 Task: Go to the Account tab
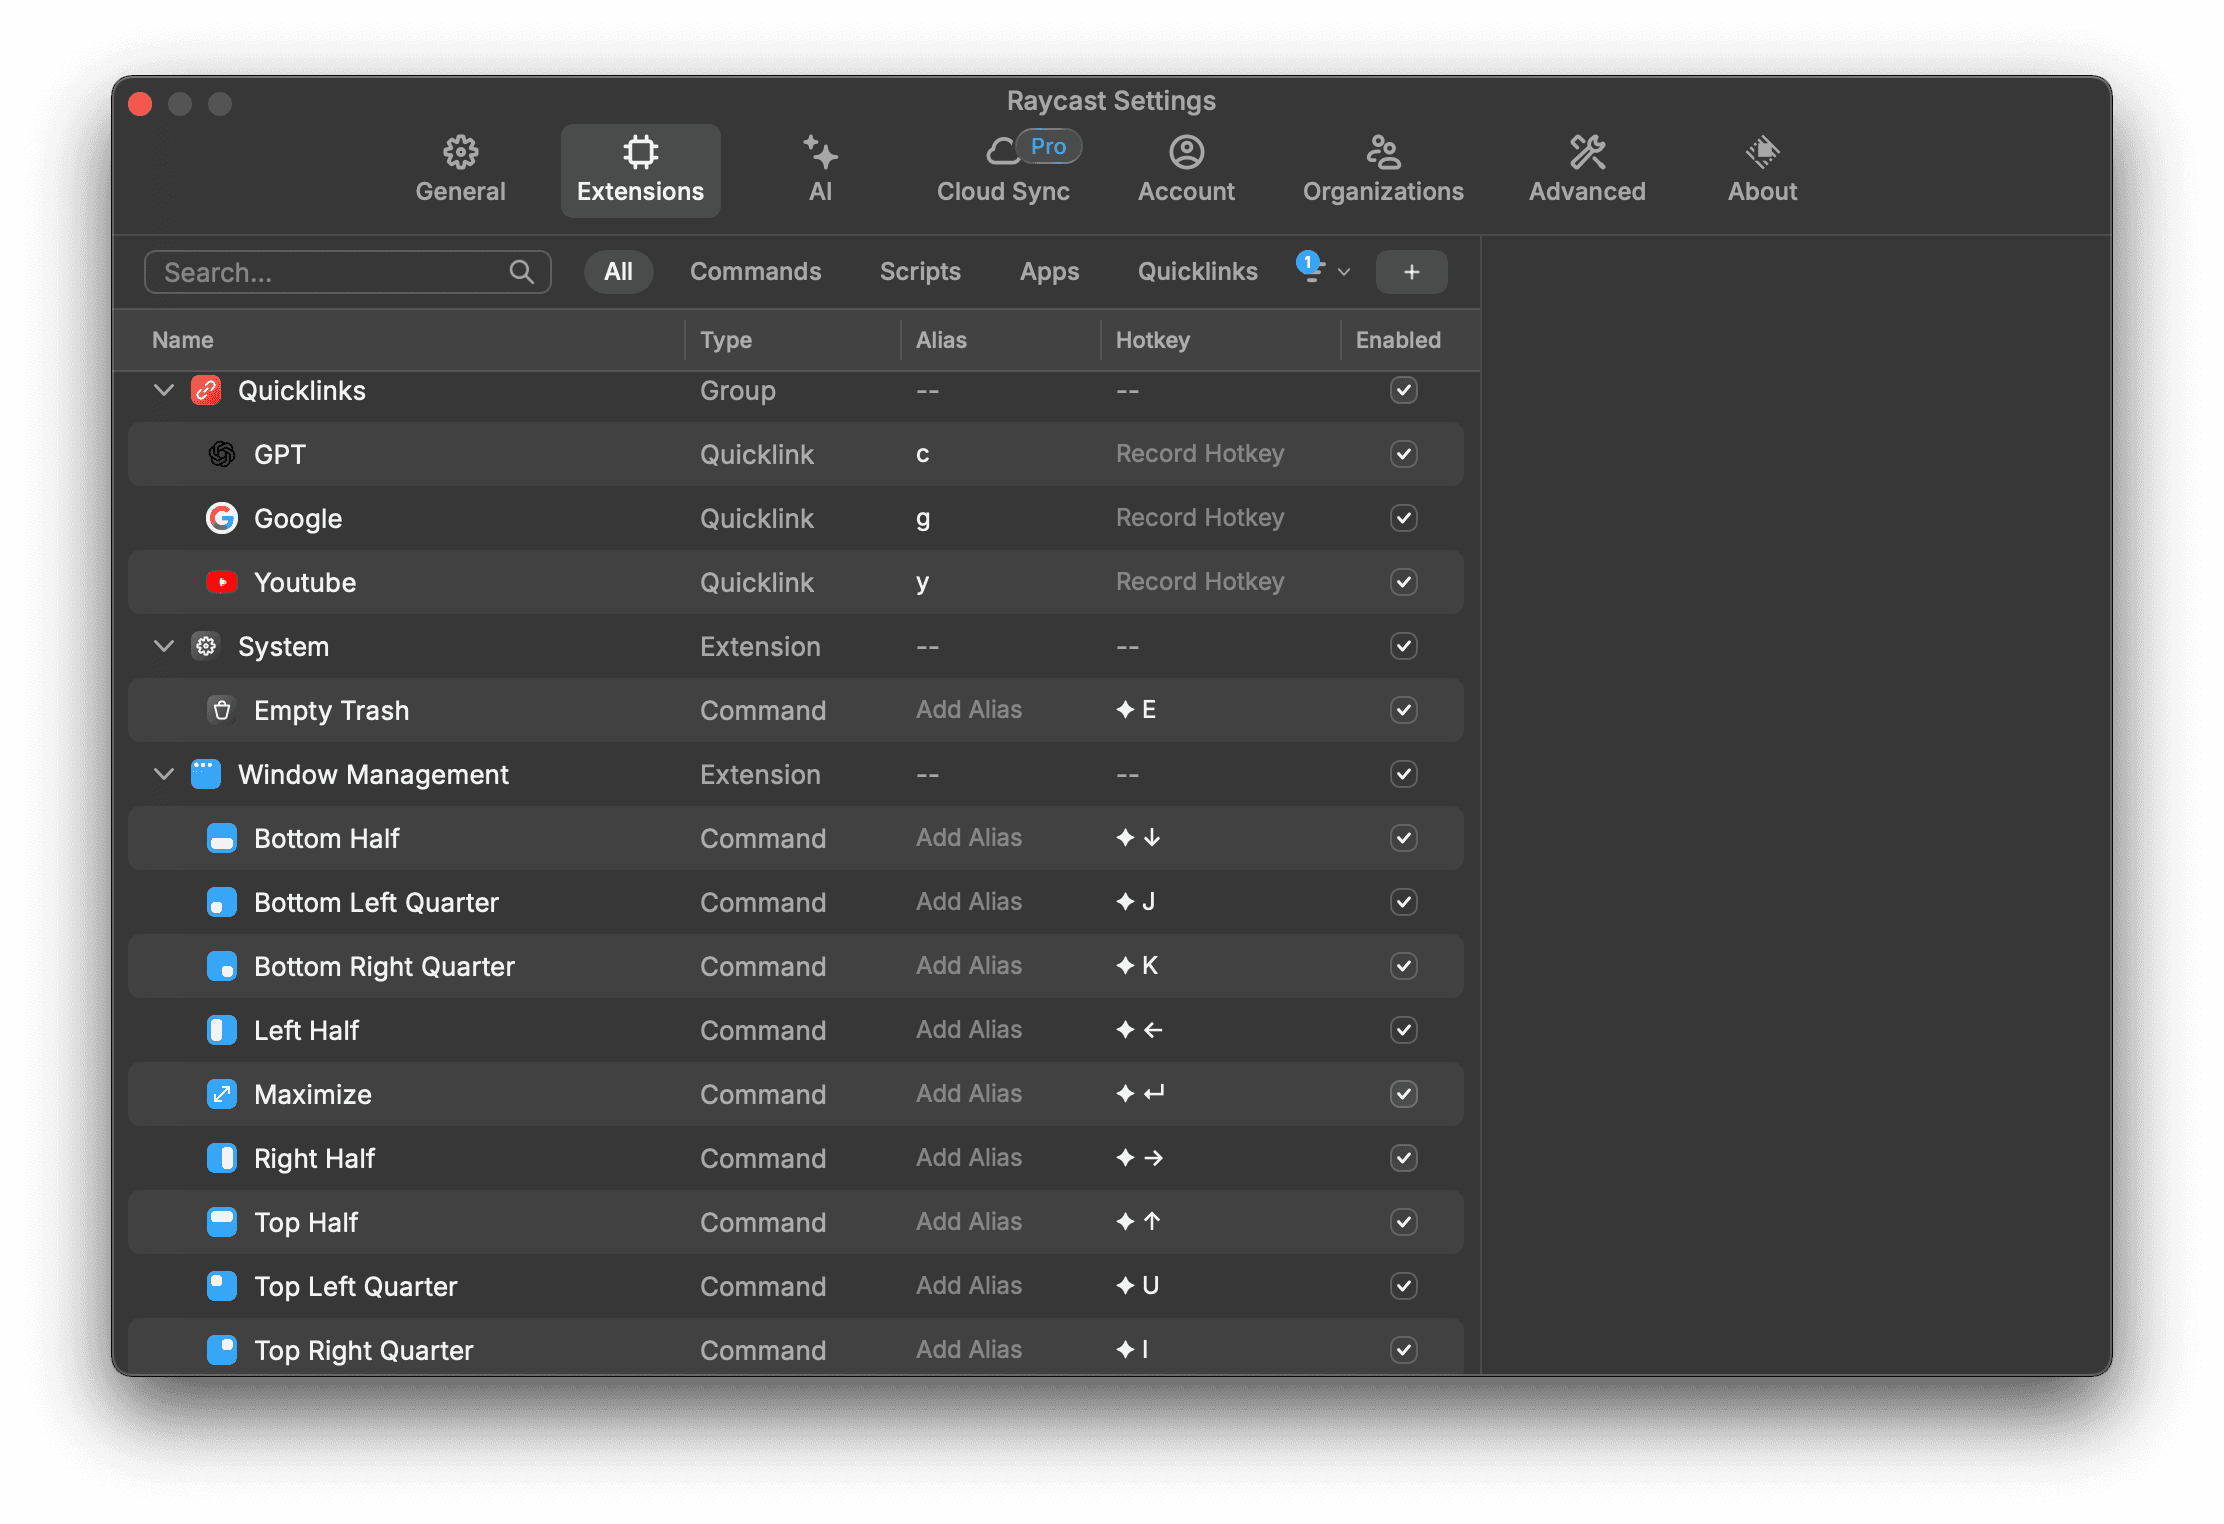[x=1186, y=170]
